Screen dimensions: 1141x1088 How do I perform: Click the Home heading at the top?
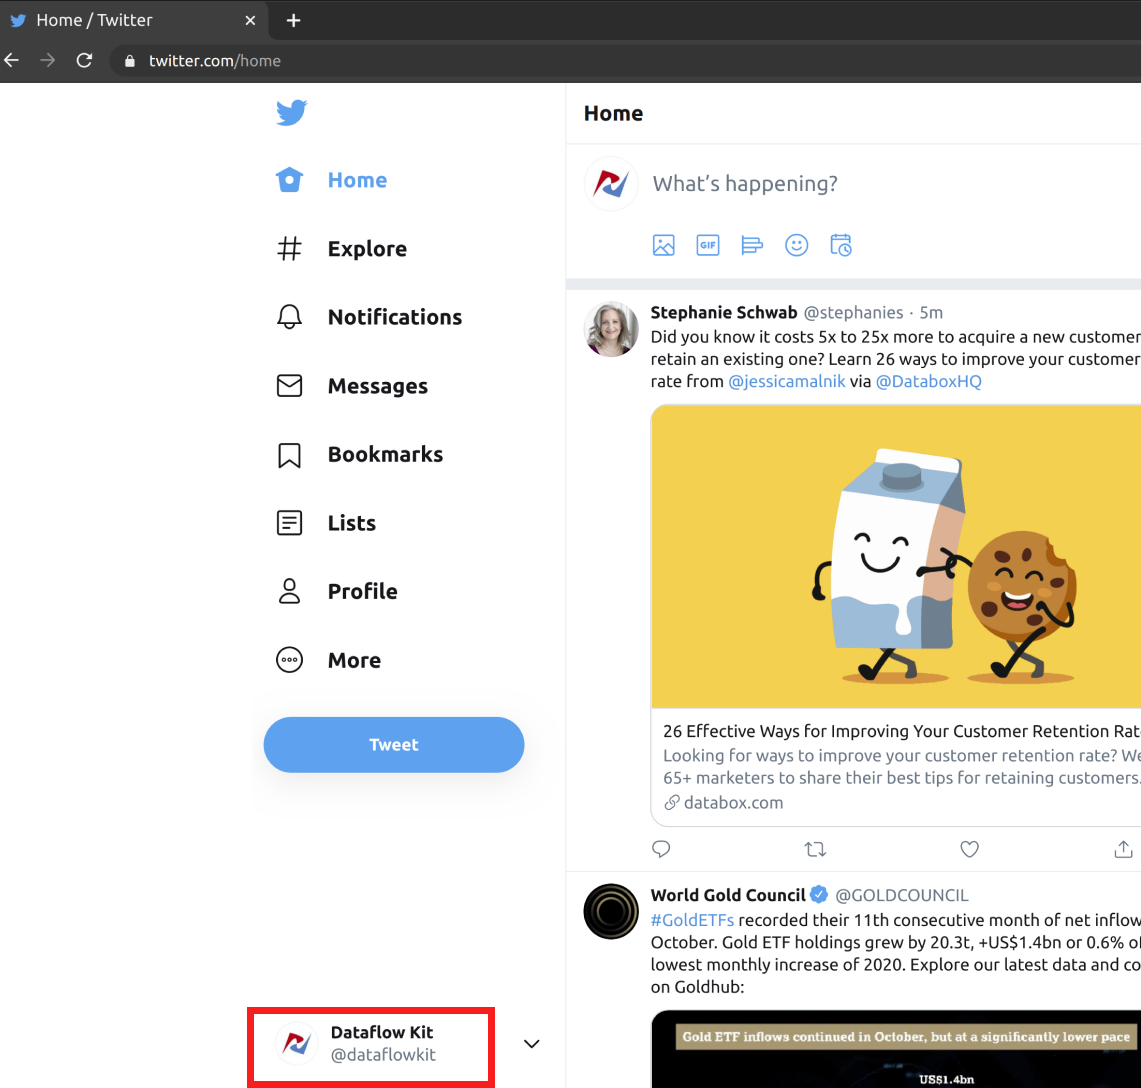click(613, 114)
